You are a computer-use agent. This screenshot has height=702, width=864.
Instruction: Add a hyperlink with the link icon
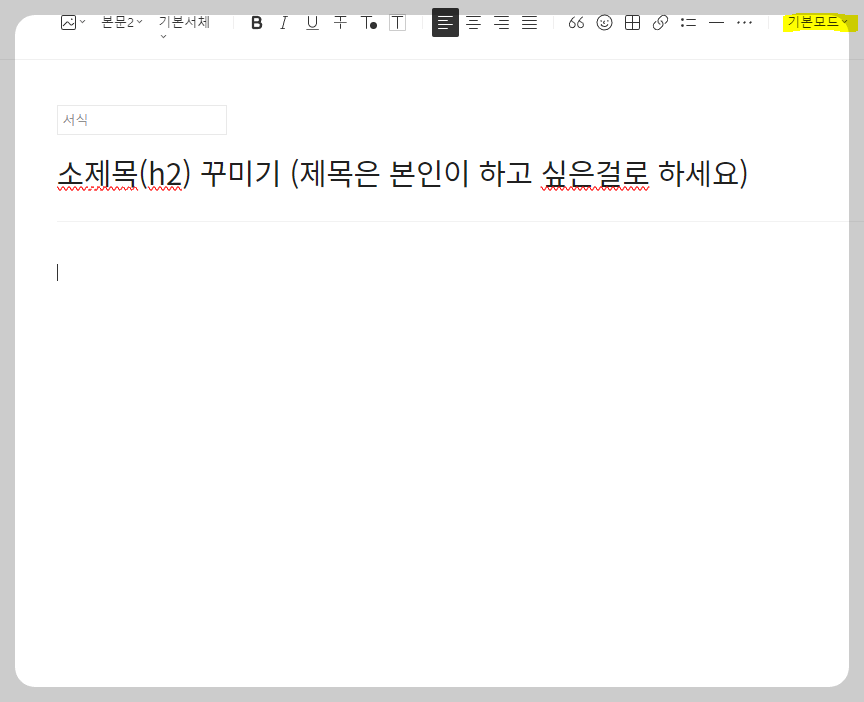(660, 22)
